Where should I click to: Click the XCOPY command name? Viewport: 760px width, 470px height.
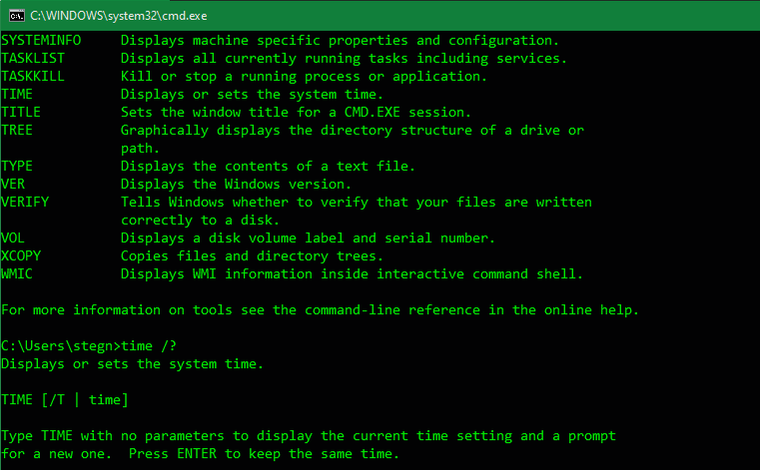(21, 256)
